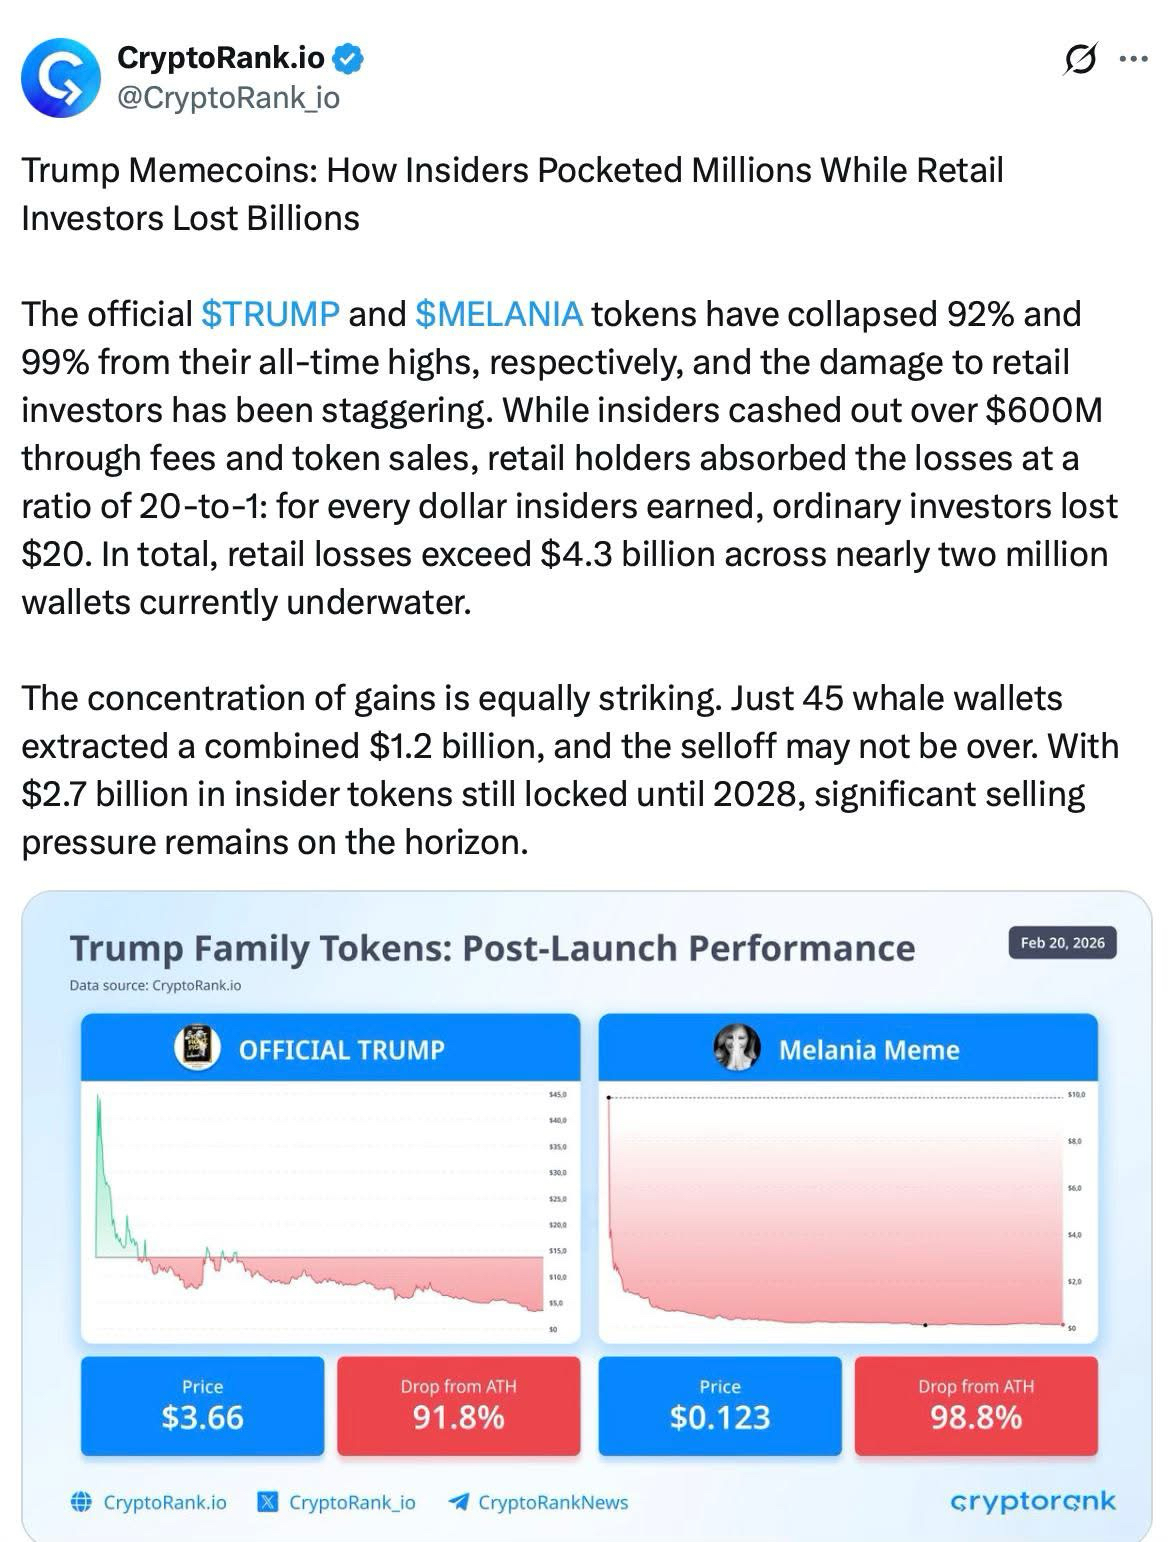Viewport: 1168px width, 1542px height.
Task: Open the Grok icon on the post
Action: coord(1080,60)
